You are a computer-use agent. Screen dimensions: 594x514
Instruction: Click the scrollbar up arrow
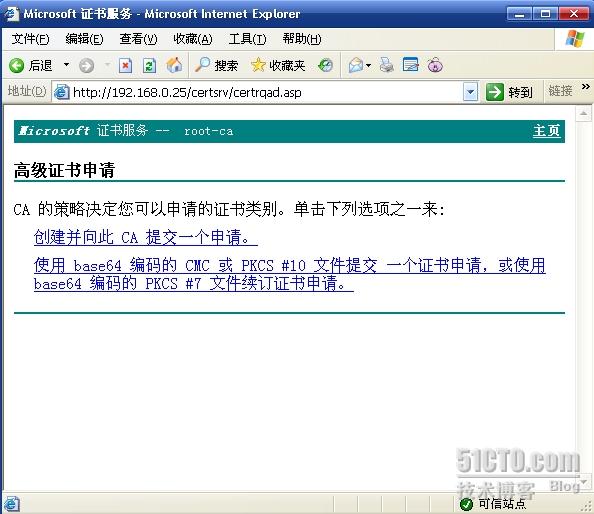(x=583, y=113)
